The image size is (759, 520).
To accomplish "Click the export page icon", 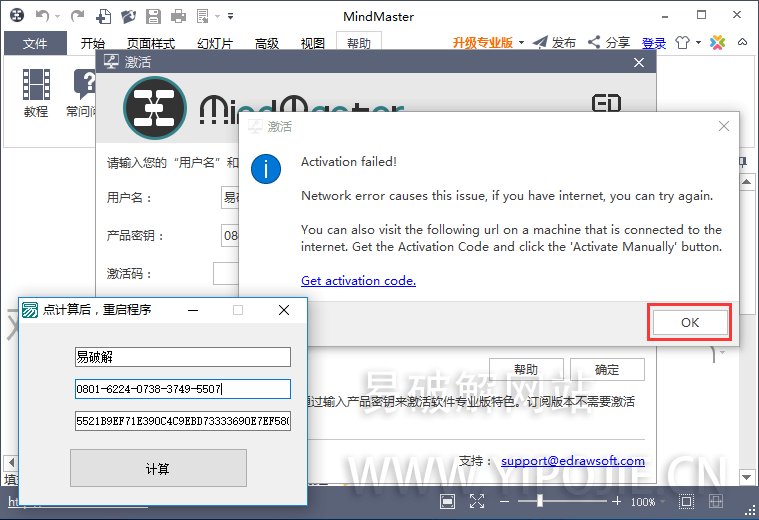I will (203, 16).
